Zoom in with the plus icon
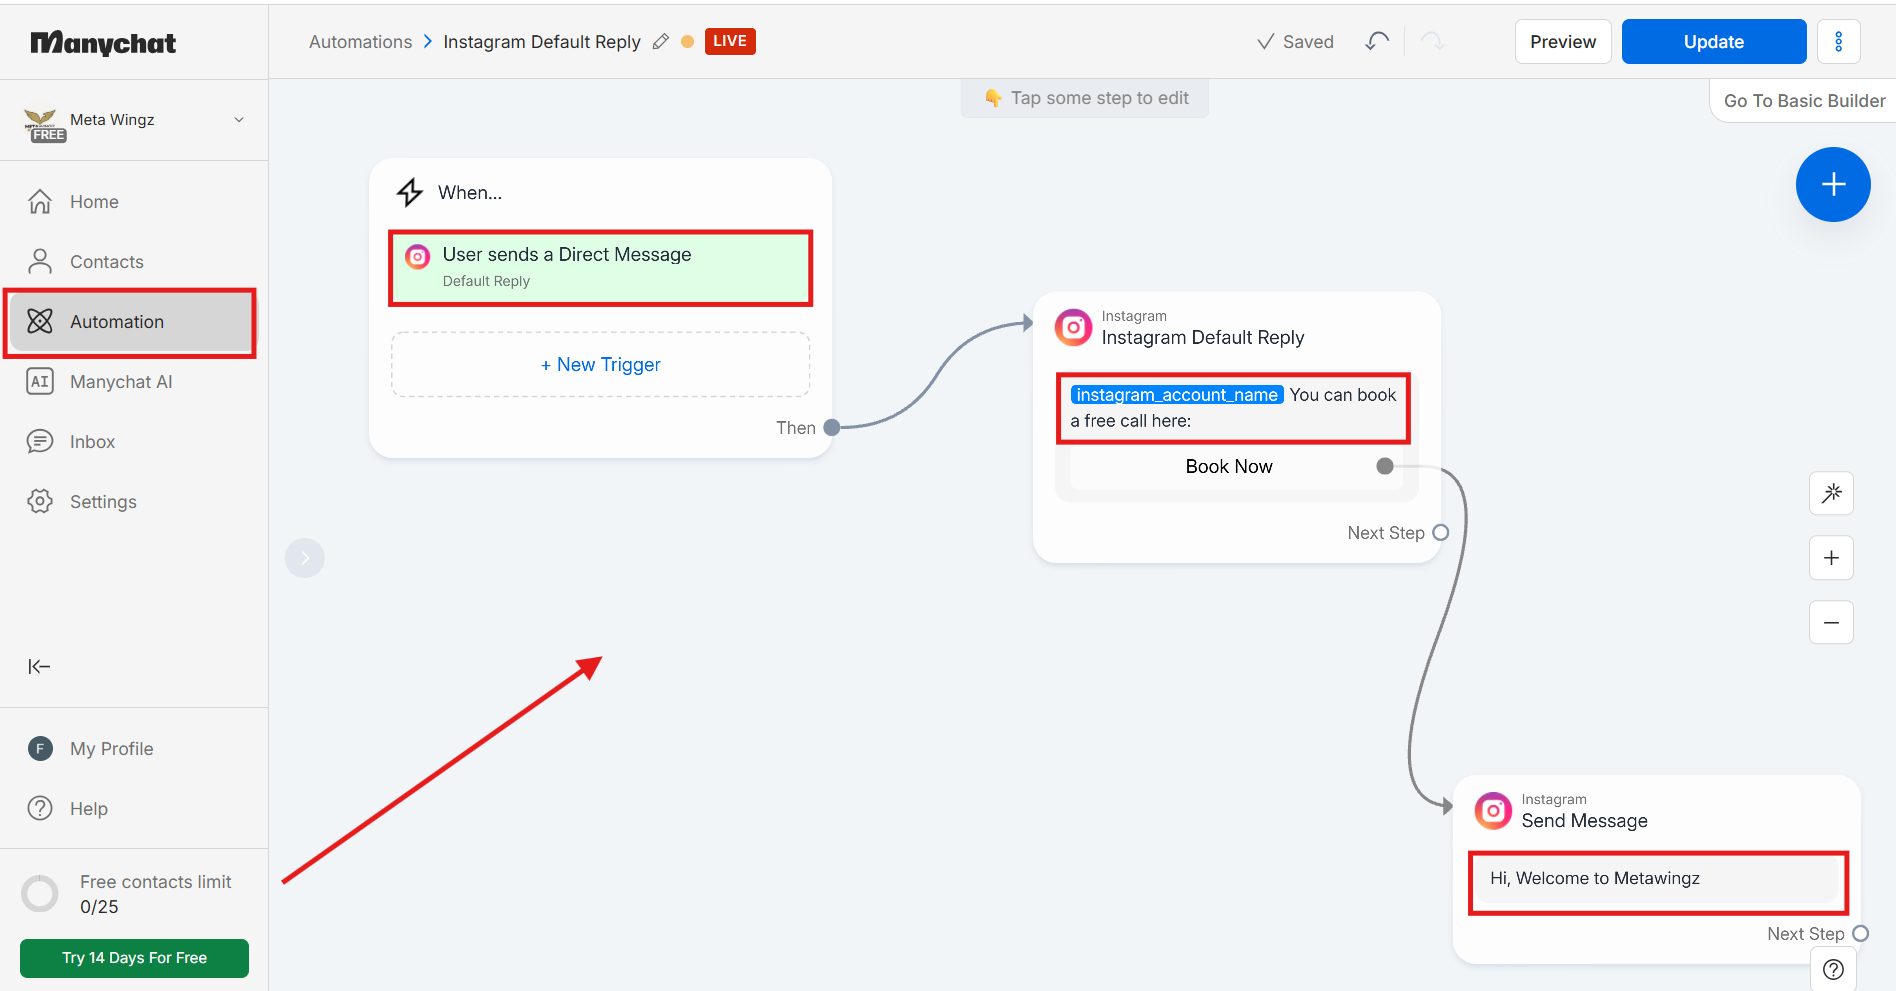The width and height of the screenshot is (1896, 991). click(1831, 558)
